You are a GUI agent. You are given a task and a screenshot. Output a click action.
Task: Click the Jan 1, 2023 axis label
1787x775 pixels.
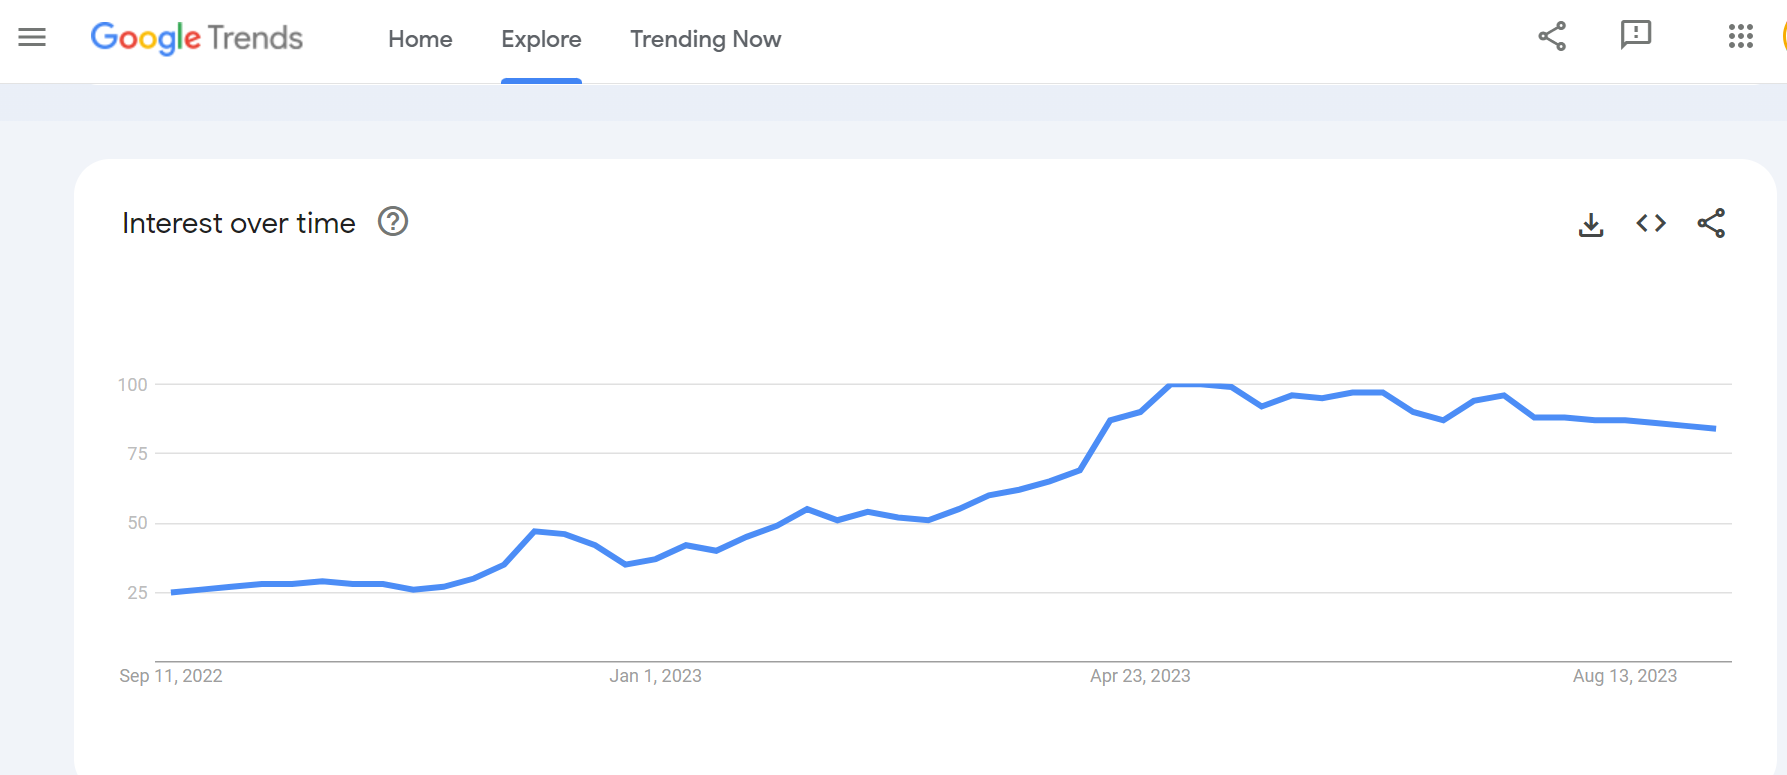(x=656, y=676)
